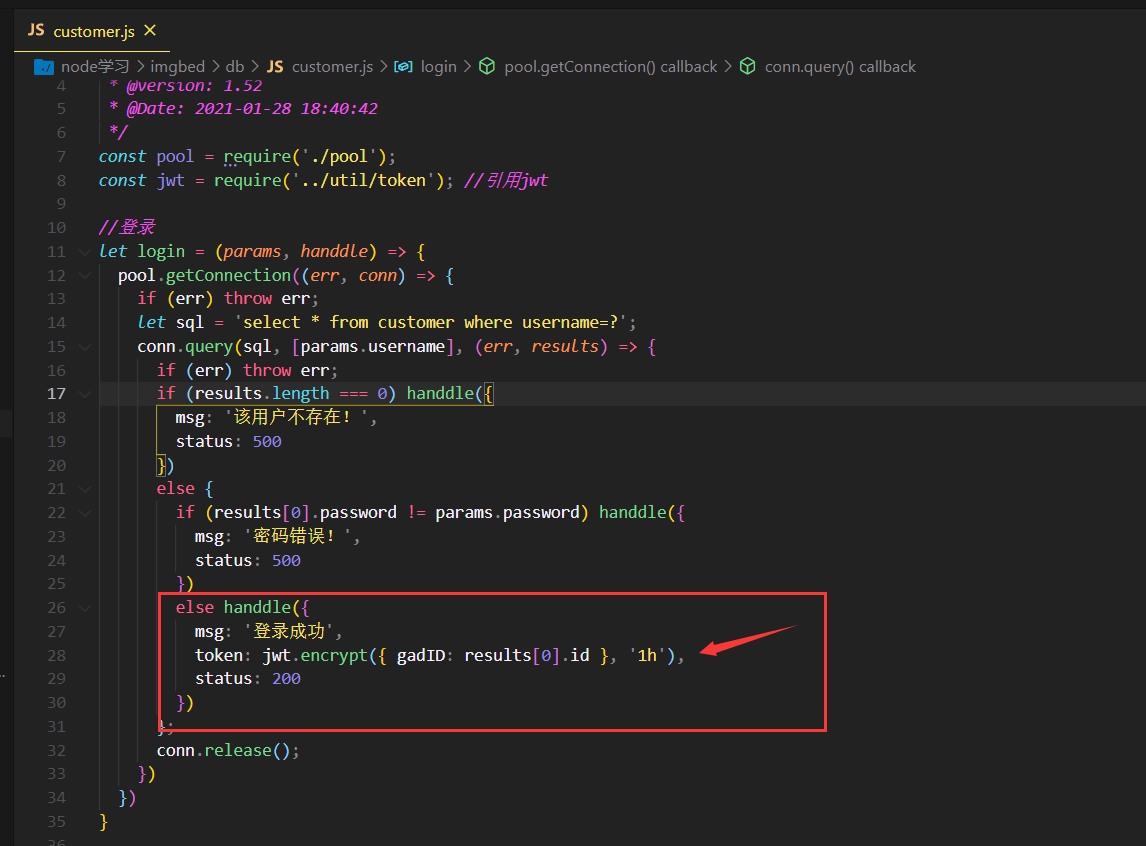Screen dimensions: 1146x846
Task: Open pool.getConnection() callback breadcrumb
Action: [611, 66]
